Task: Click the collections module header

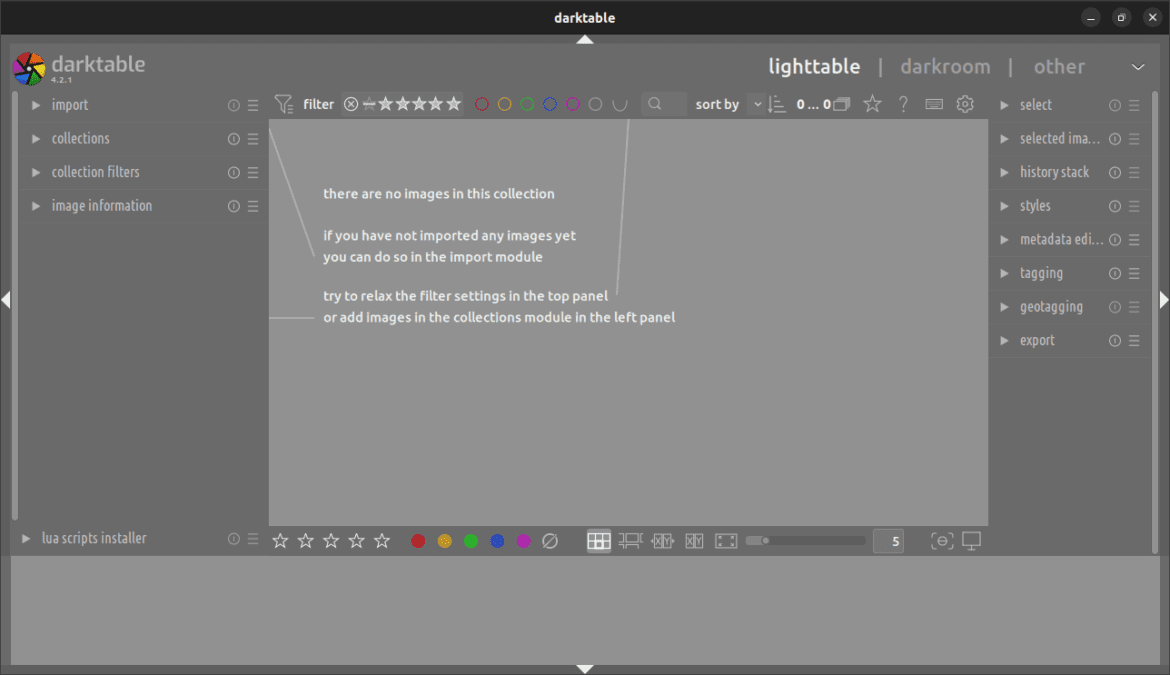Action: (x=80, y=138)
